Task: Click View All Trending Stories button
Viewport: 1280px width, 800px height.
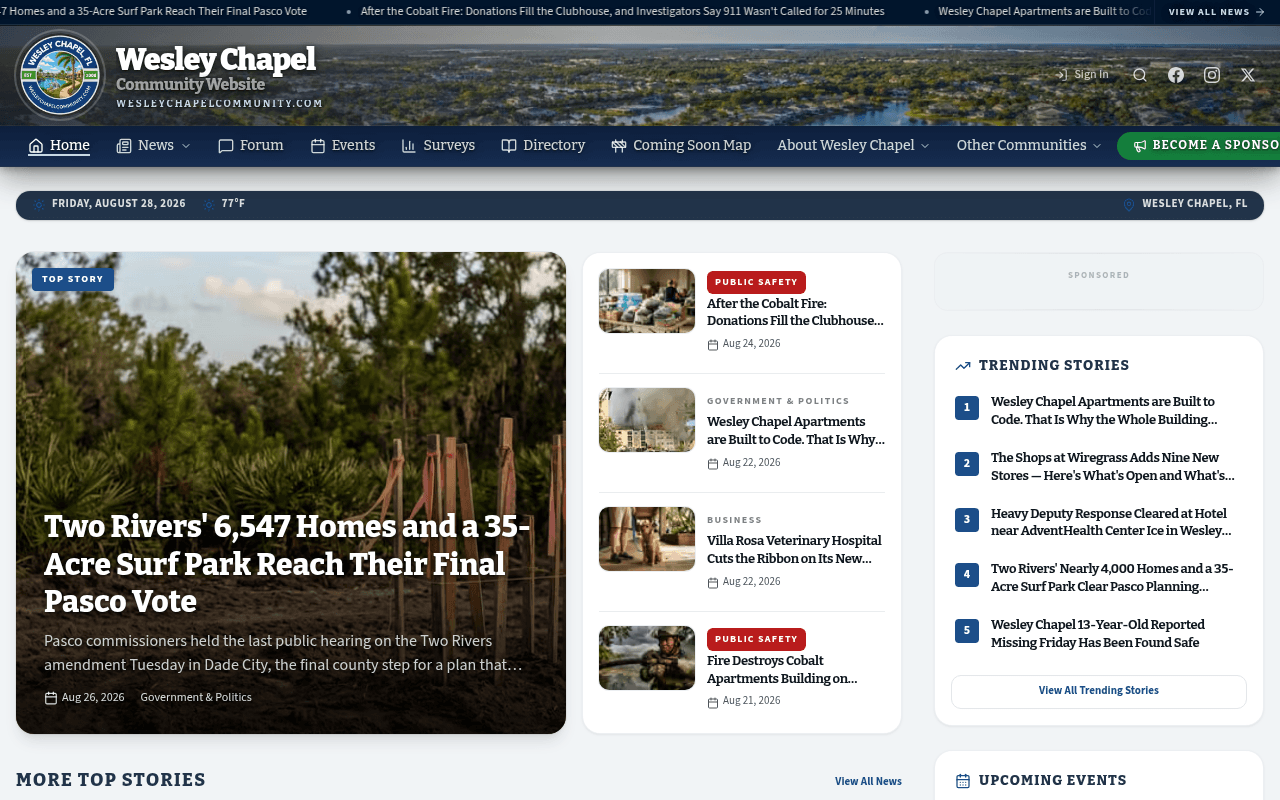Action: (x=1099, y=691)
